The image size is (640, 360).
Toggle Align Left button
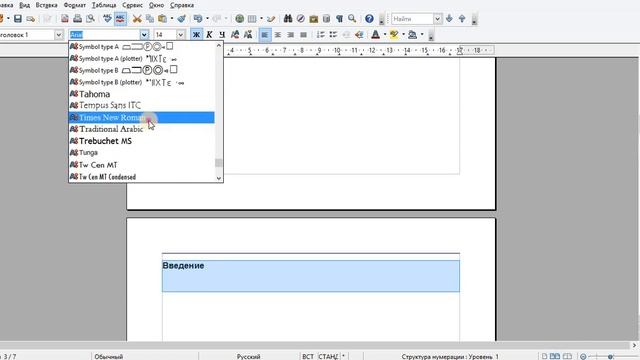(x=264, y=35)
